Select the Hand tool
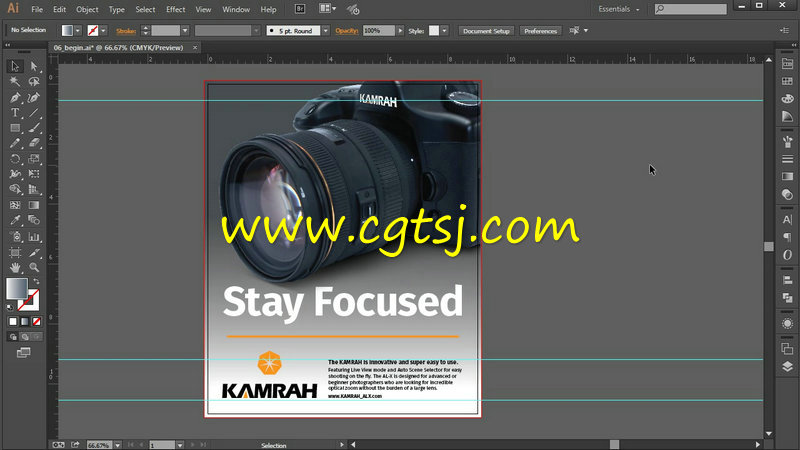 point(15,267)
